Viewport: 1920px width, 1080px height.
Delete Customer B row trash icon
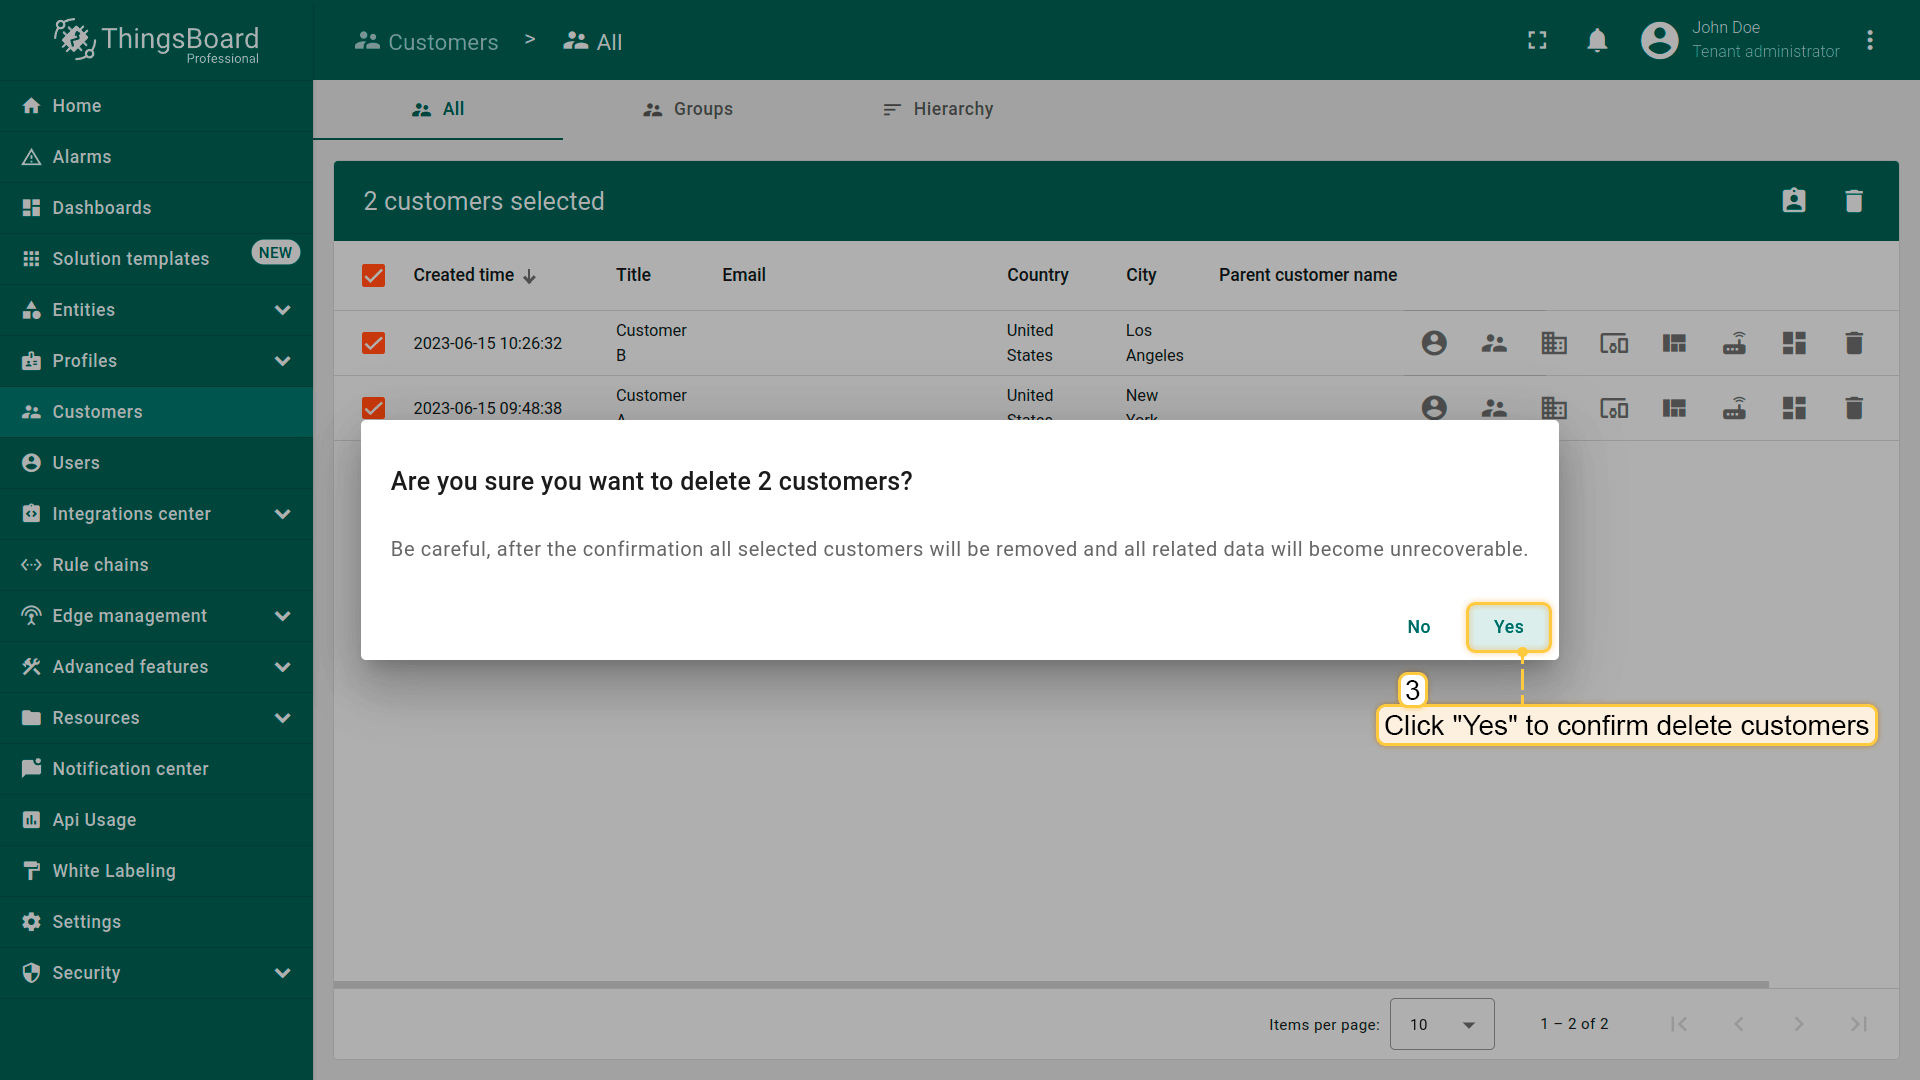tap(1853, 343)
